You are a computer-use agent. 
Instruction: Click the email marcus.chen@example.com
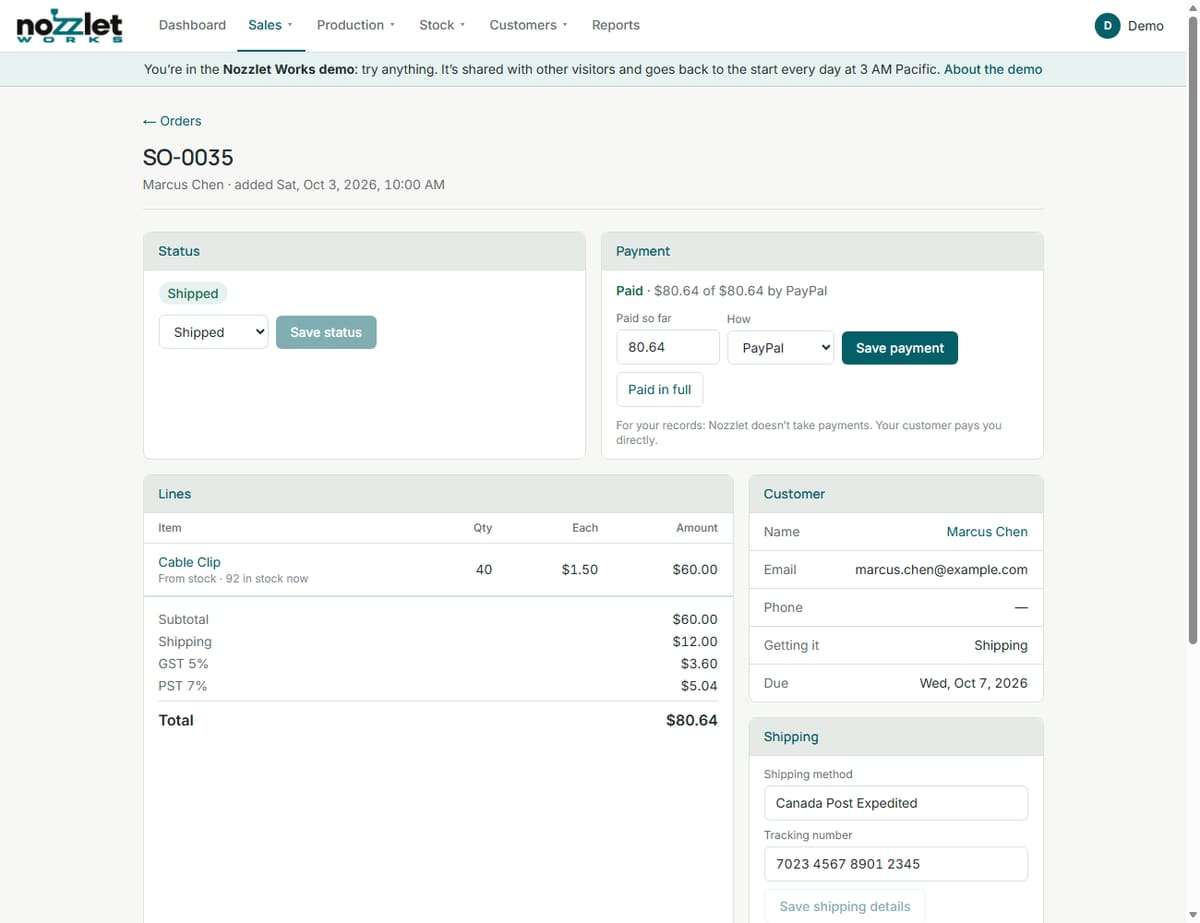(x=941, y=569)
